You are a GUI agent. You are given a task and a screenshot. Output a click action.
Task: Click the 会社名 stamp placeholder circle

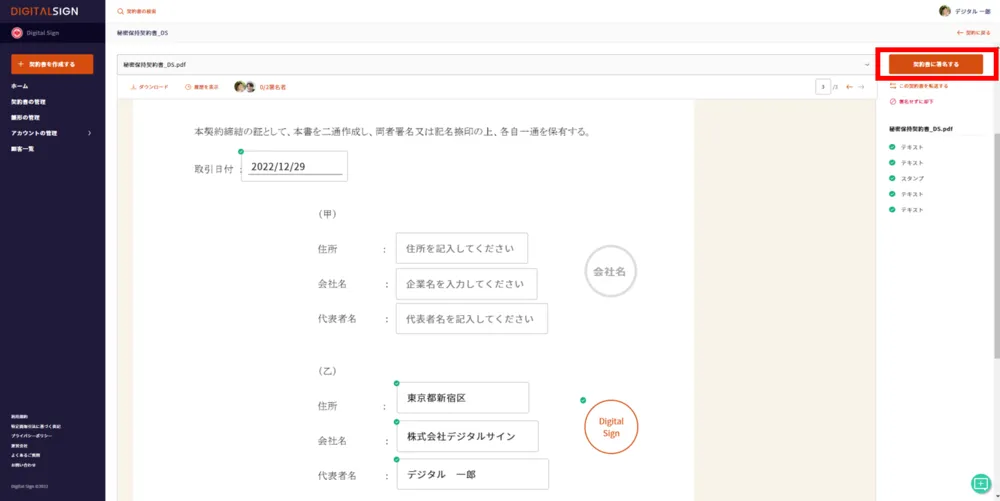click(x=611, y=271)
